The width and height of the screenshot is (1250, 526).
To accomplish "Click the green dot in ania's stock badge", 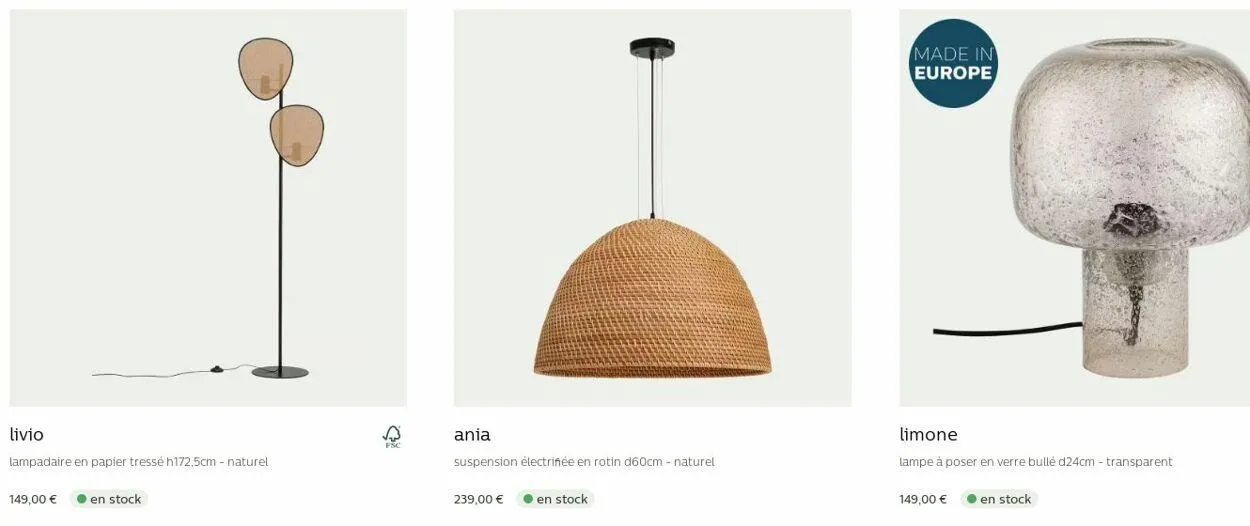I will [x=528, y=499].
